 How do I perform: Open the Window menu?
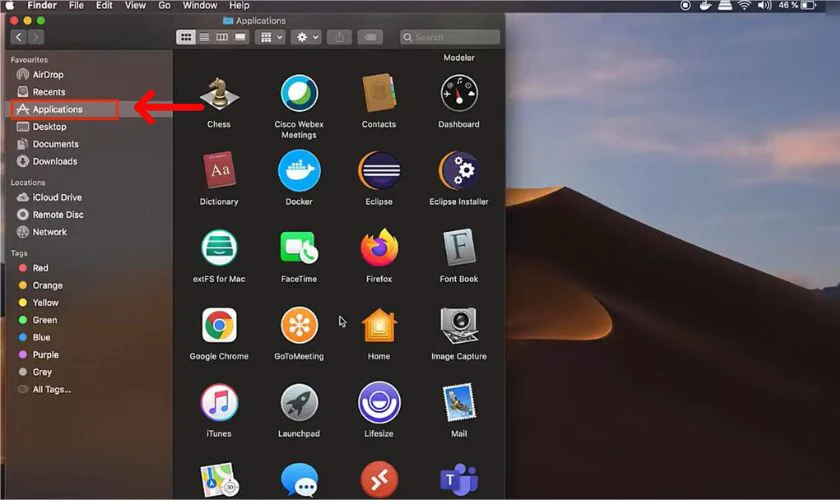[x=200, y=5]
